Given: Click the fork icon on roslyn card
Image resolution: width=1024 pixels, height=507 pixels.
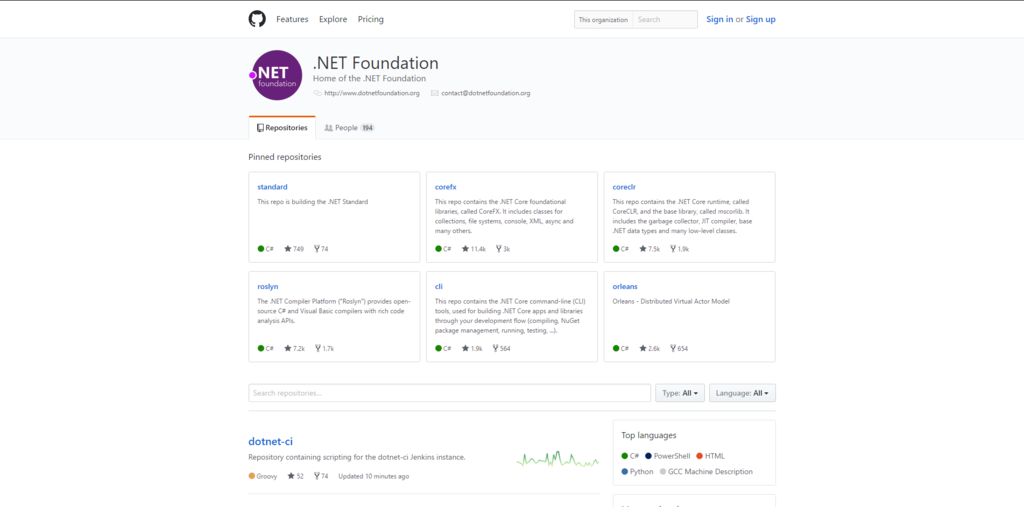Looking at the screenshot, I should [318, 348].
